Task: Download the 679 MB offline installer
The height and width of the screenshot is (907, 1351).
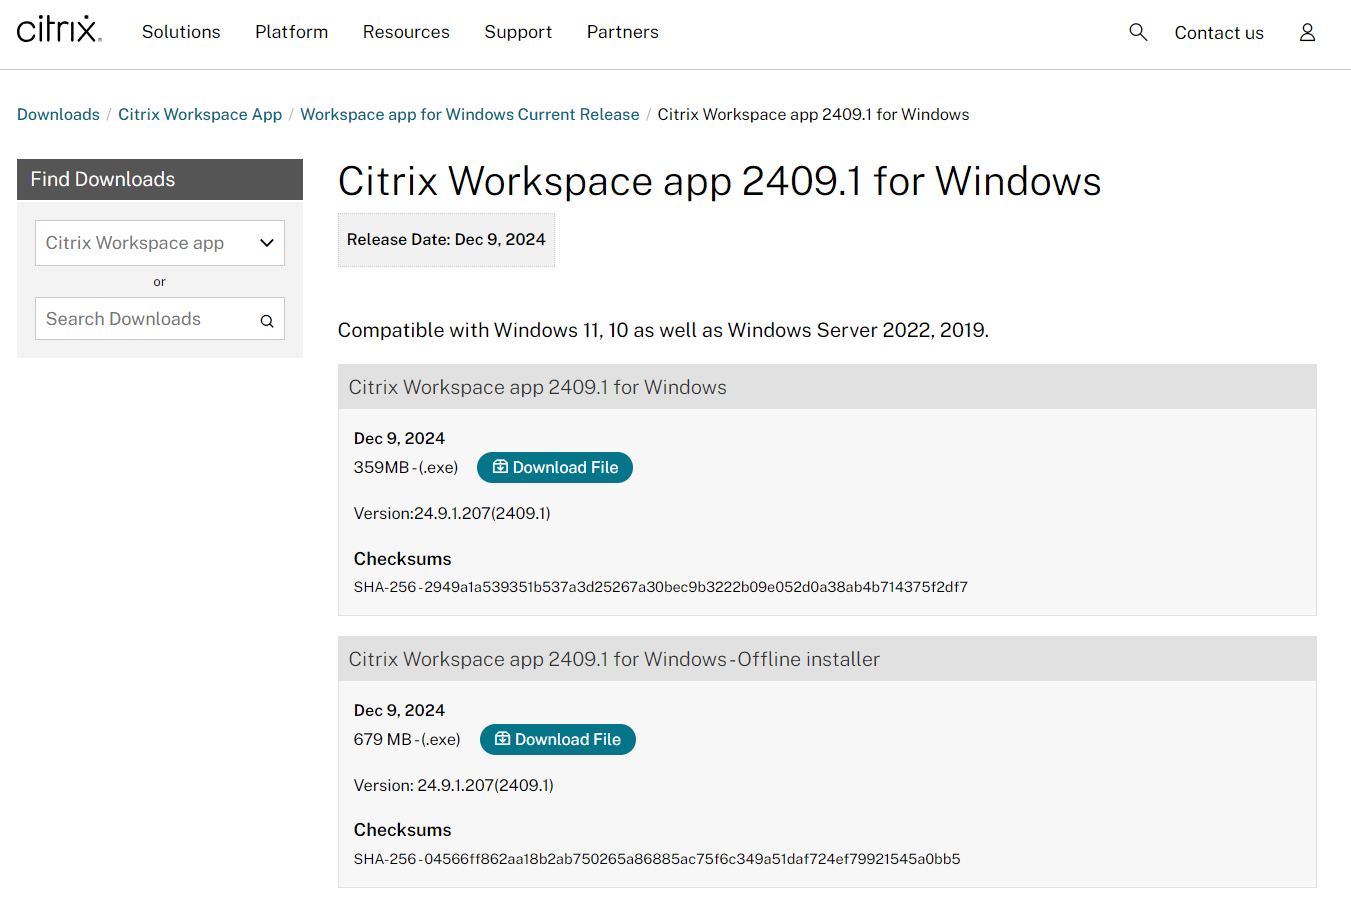Action: coord(558,739)
